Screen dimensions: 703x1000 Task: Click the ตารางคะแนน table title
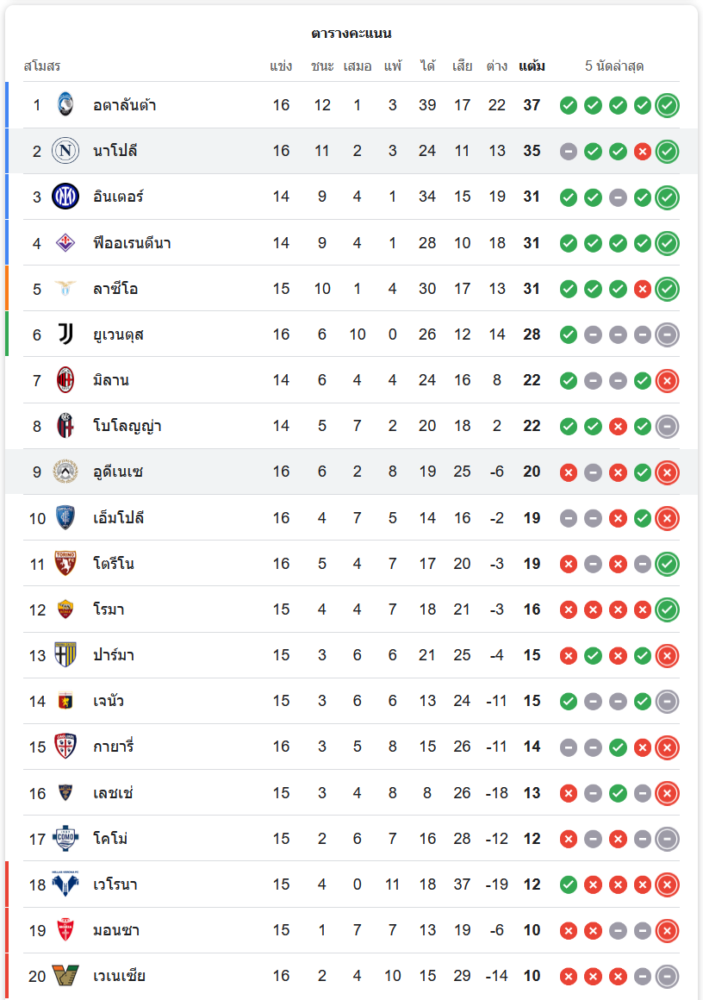pyautogui.click(x=351, y=33)
